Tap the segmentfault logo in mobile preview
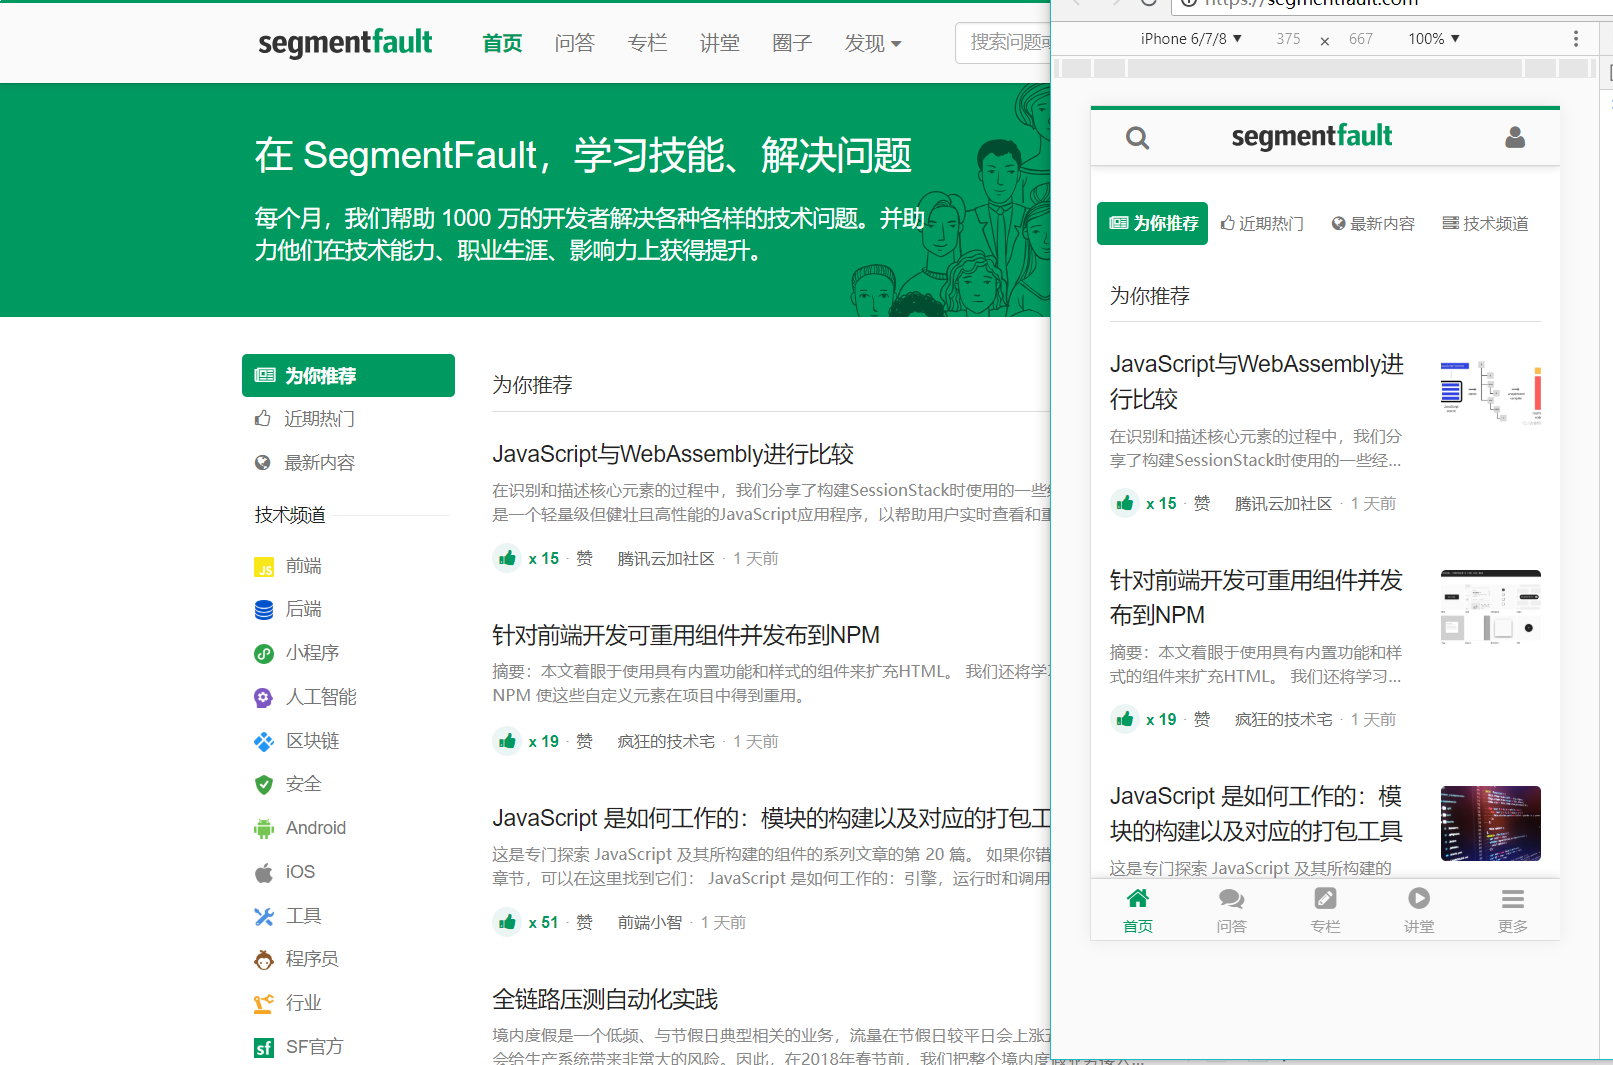Image resolution: width=1613 pixels, height=1065 pixels. pos(1311,137)
